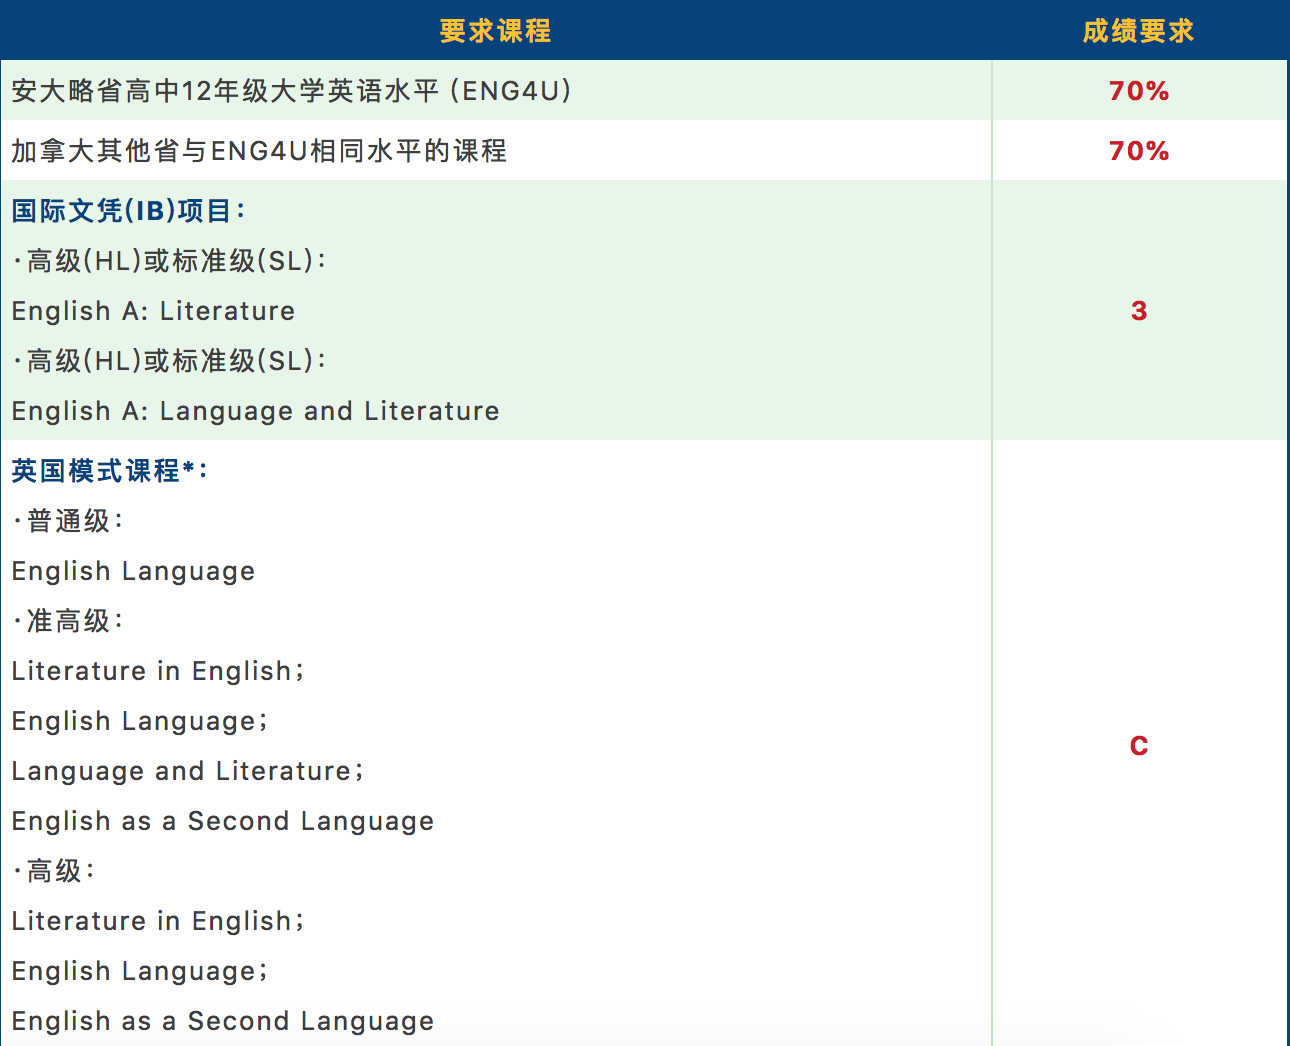Click English Language under 普通级
1290x1046 pixels.
133,571
